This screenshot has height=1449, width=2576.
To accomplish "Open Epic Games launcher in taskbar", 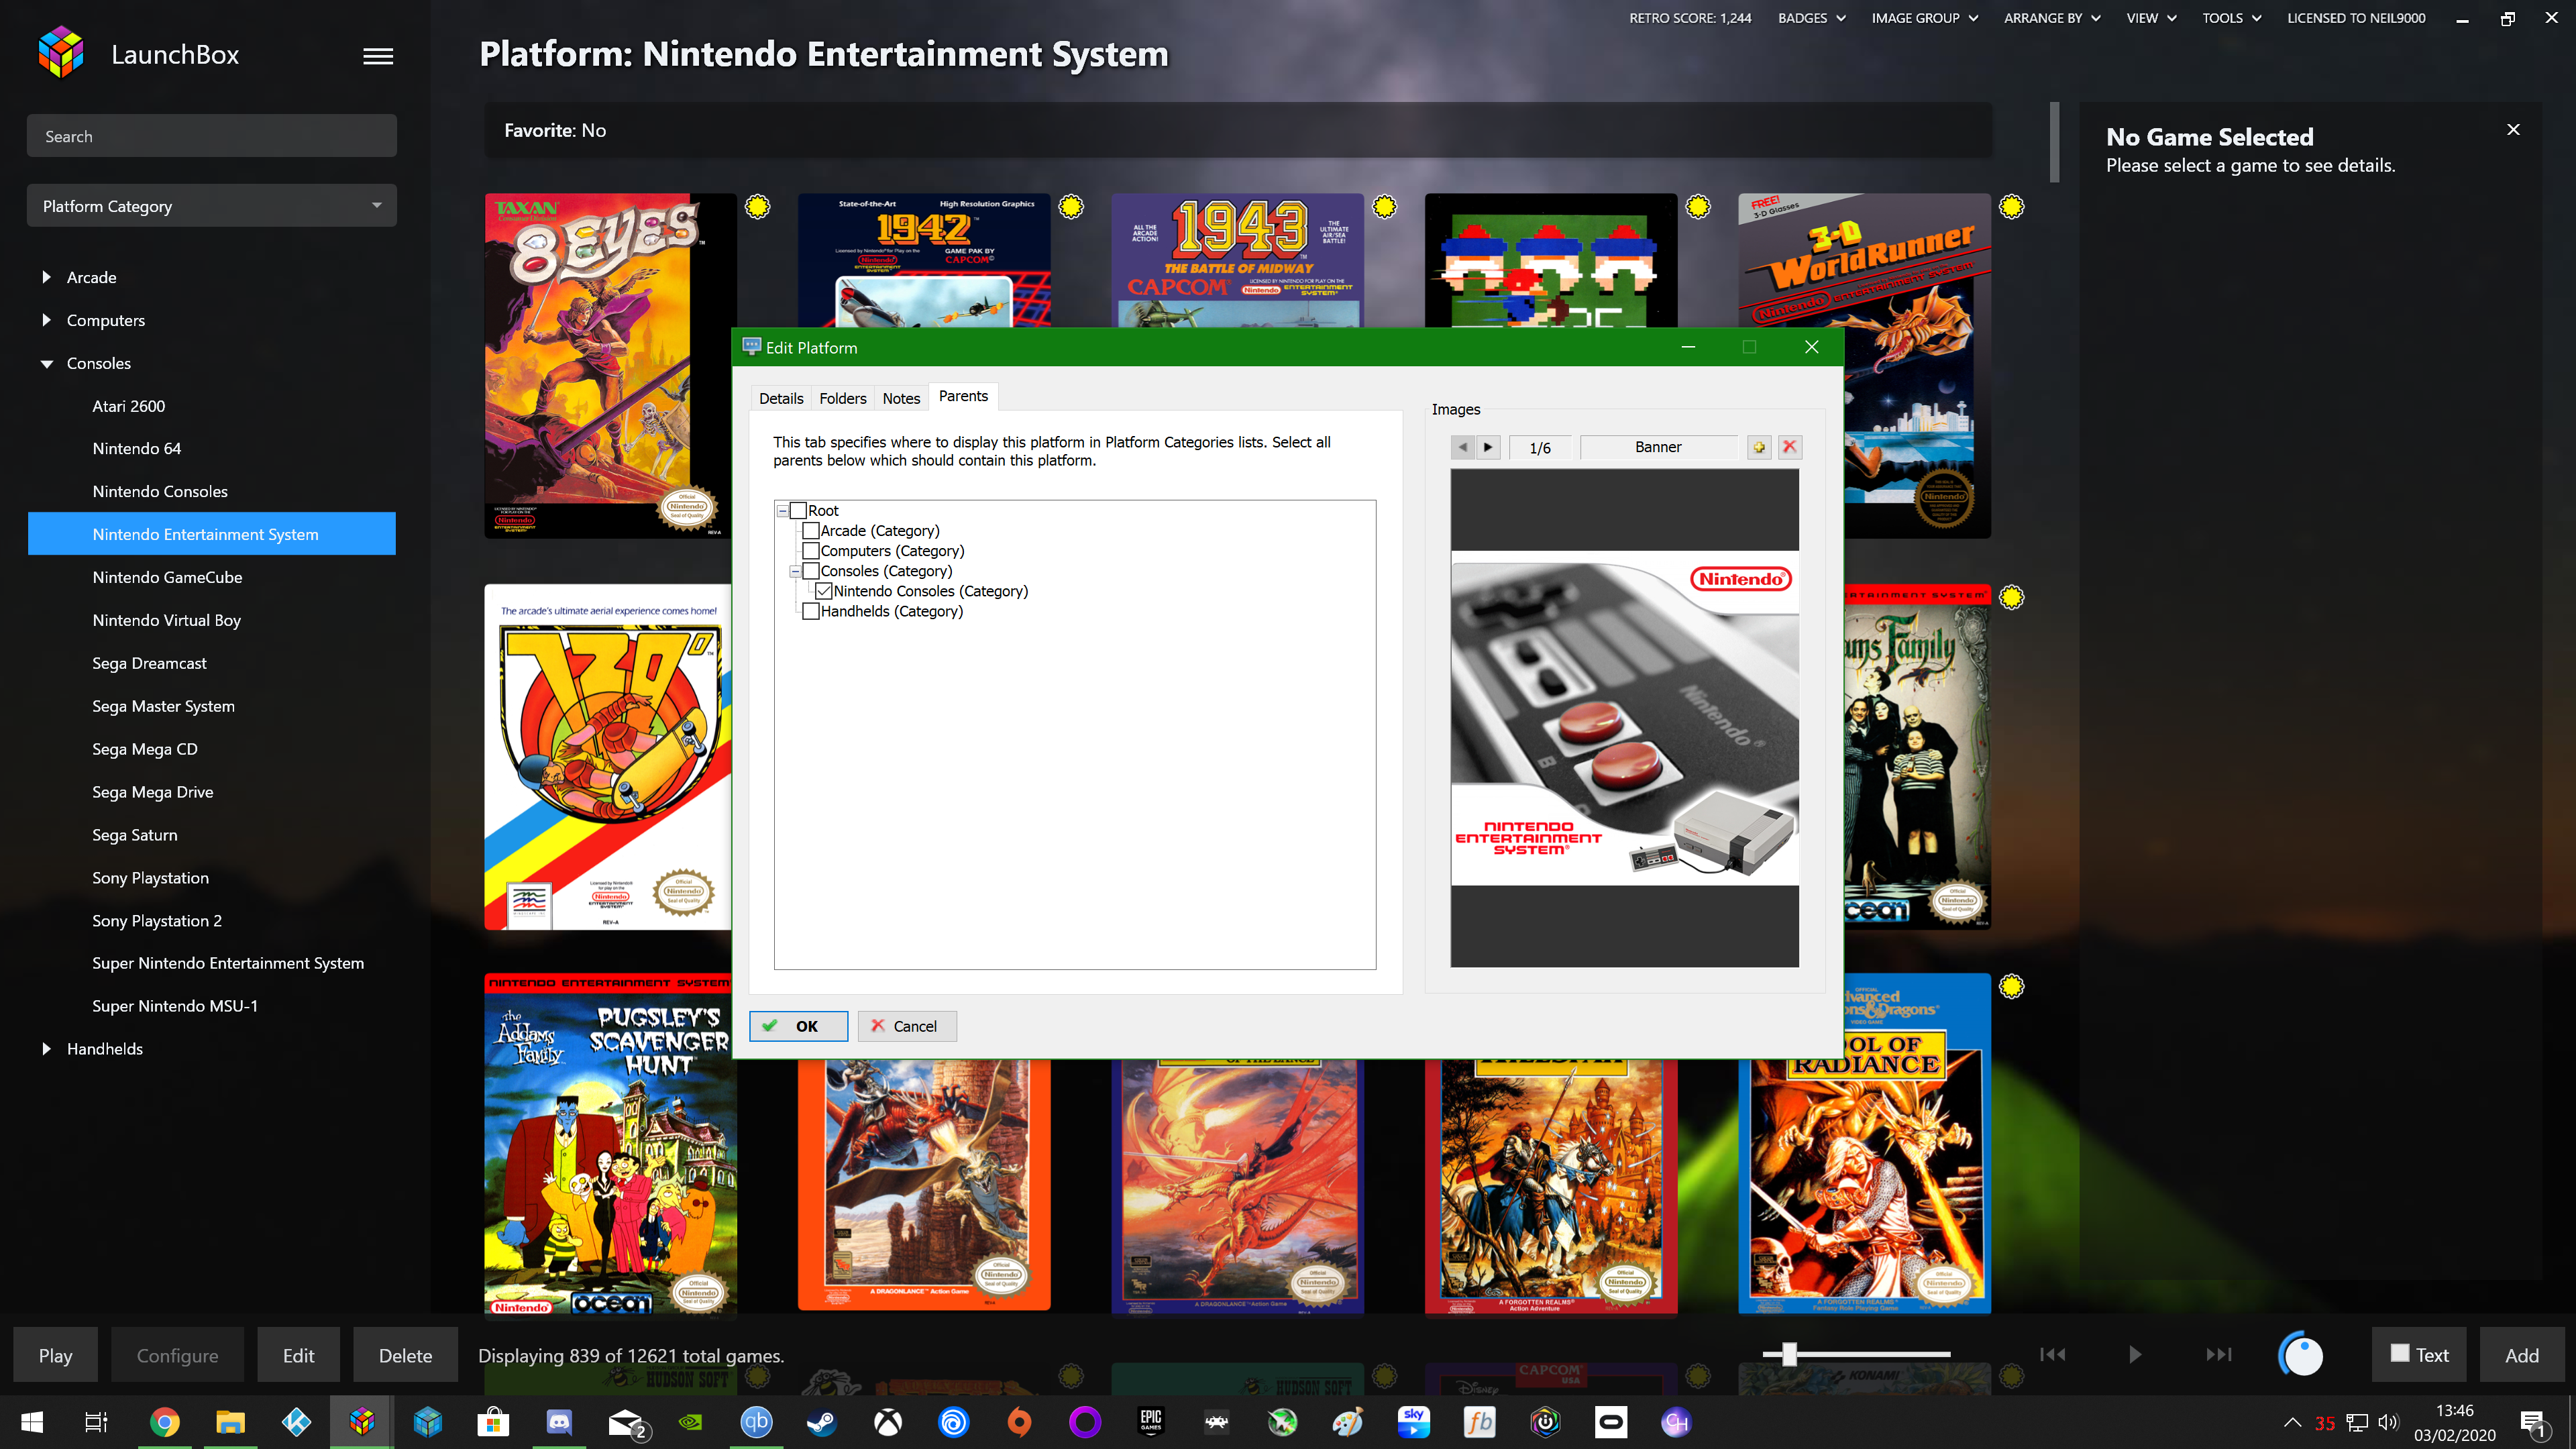I will (1151, 1422).
